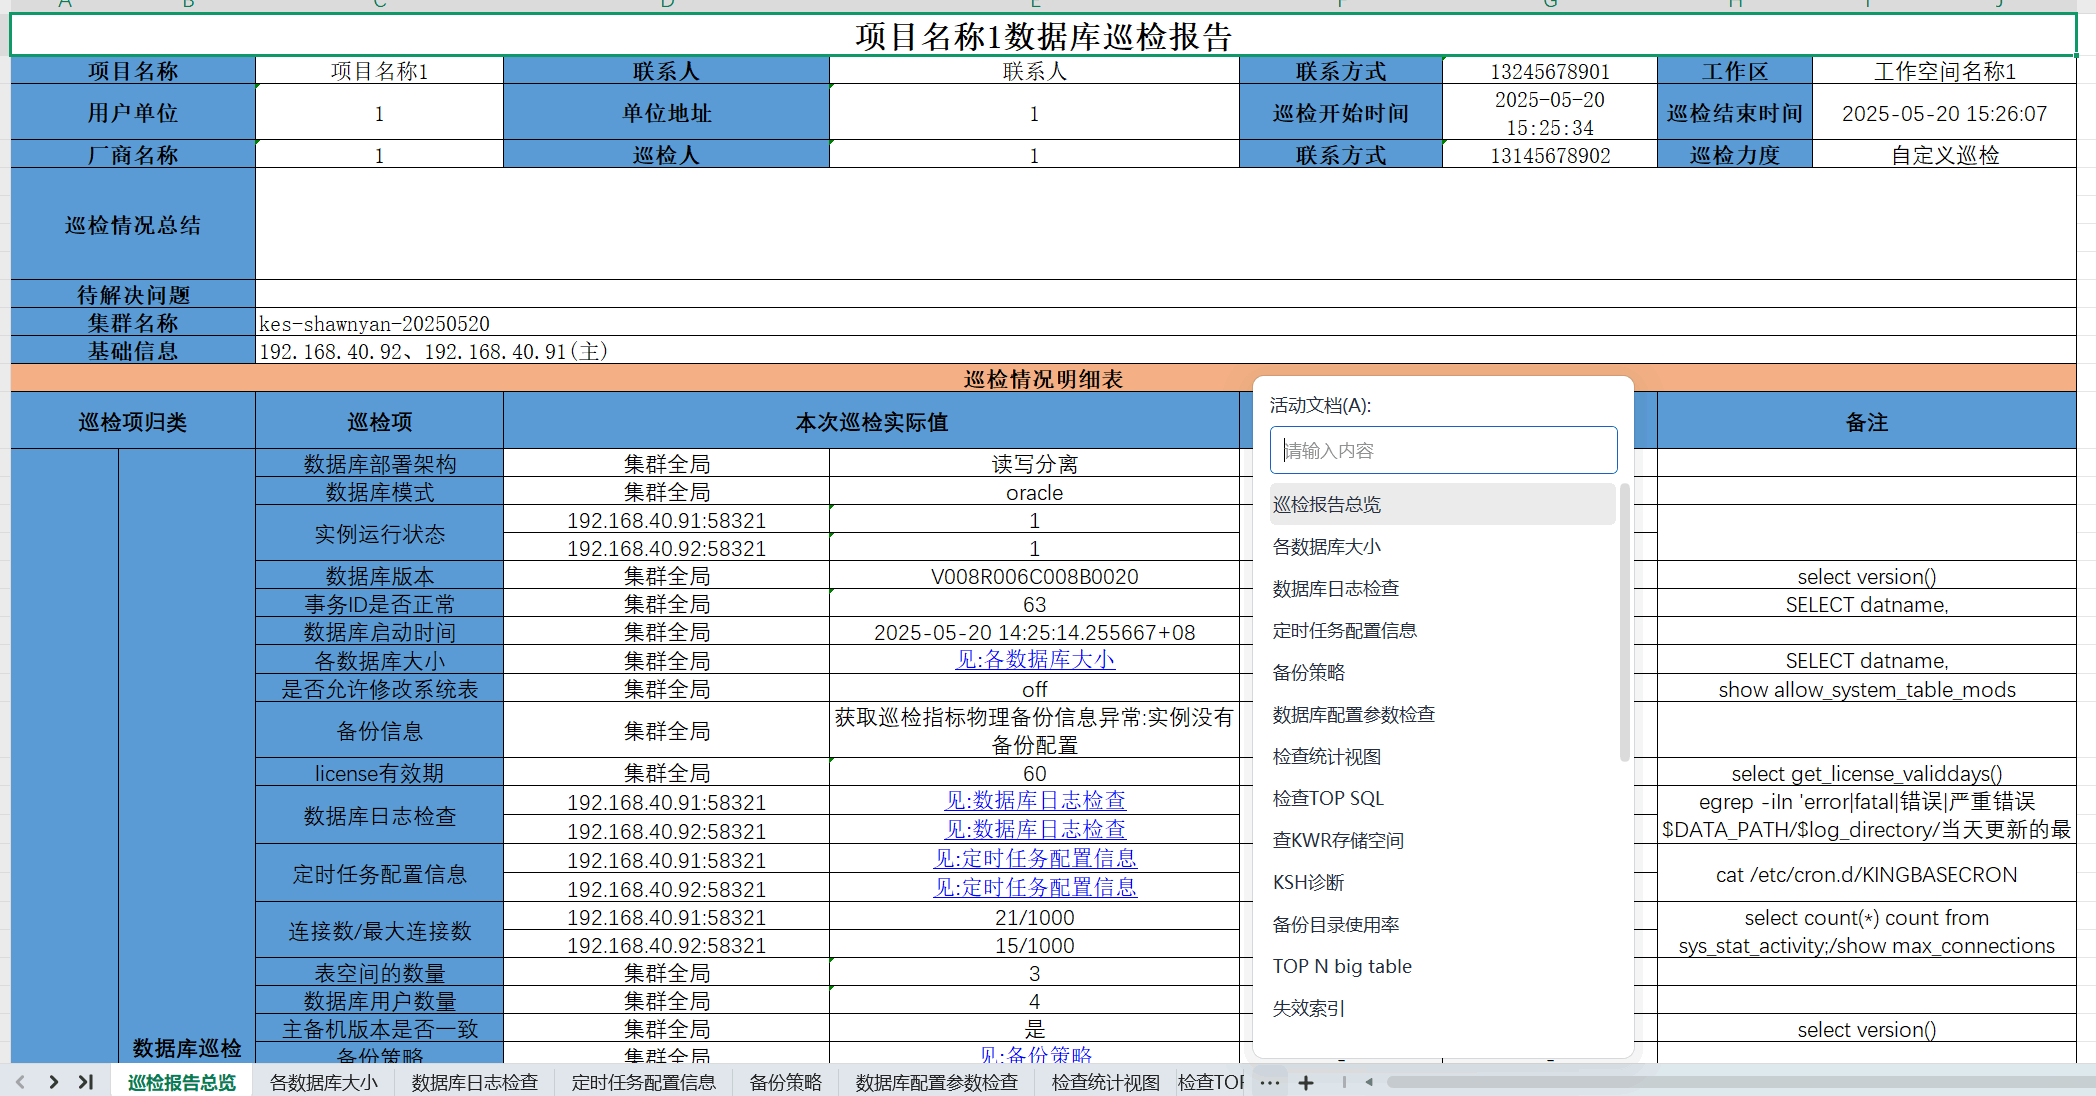Screen dimensions: 2096x1096
Task: Click the horizontal scrollbar left arrow
Action: coord(1369,1082)
